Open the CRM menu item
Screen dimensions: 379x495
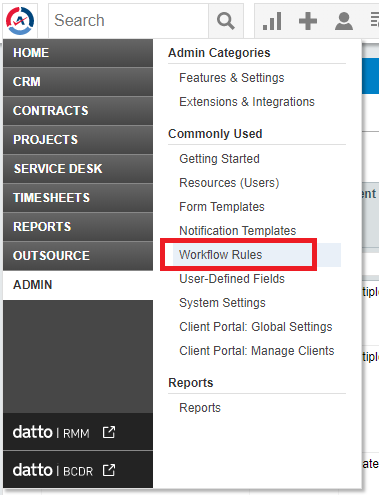(78, 82)
